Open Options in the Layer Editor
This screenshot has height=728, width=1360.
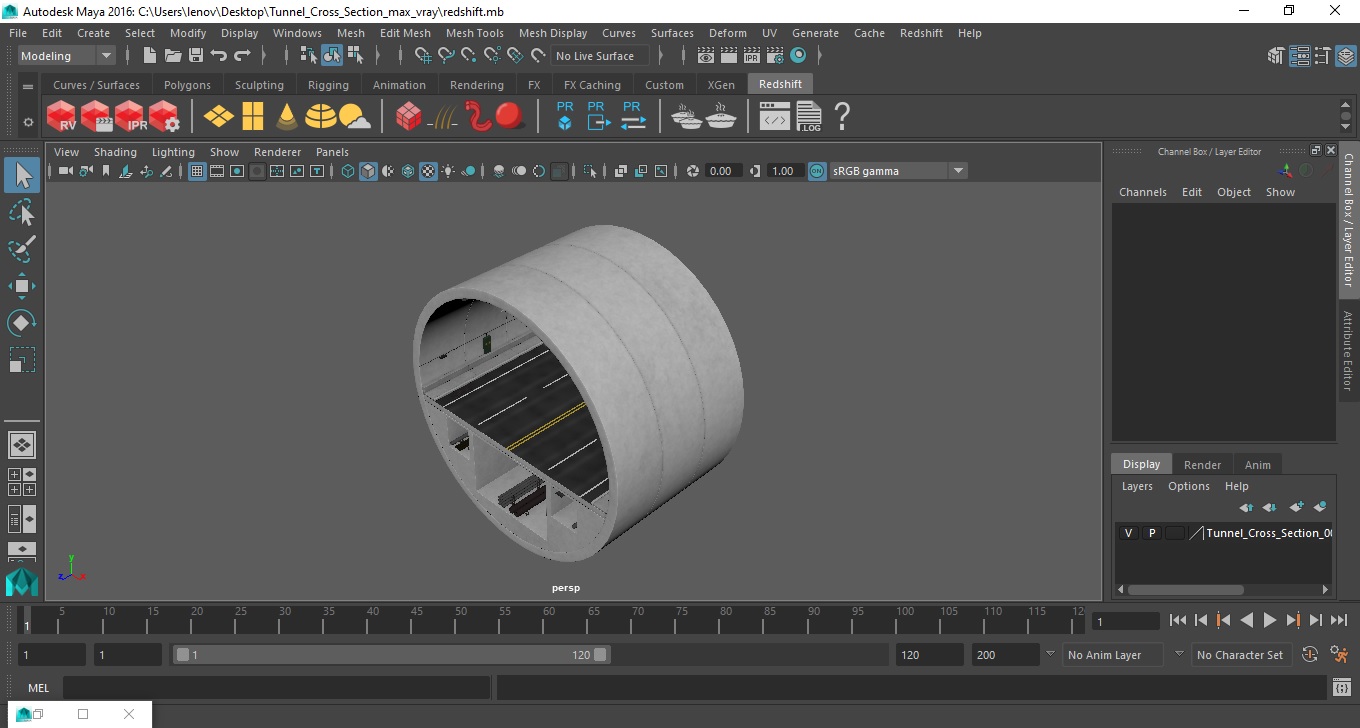click(1189, 486)
